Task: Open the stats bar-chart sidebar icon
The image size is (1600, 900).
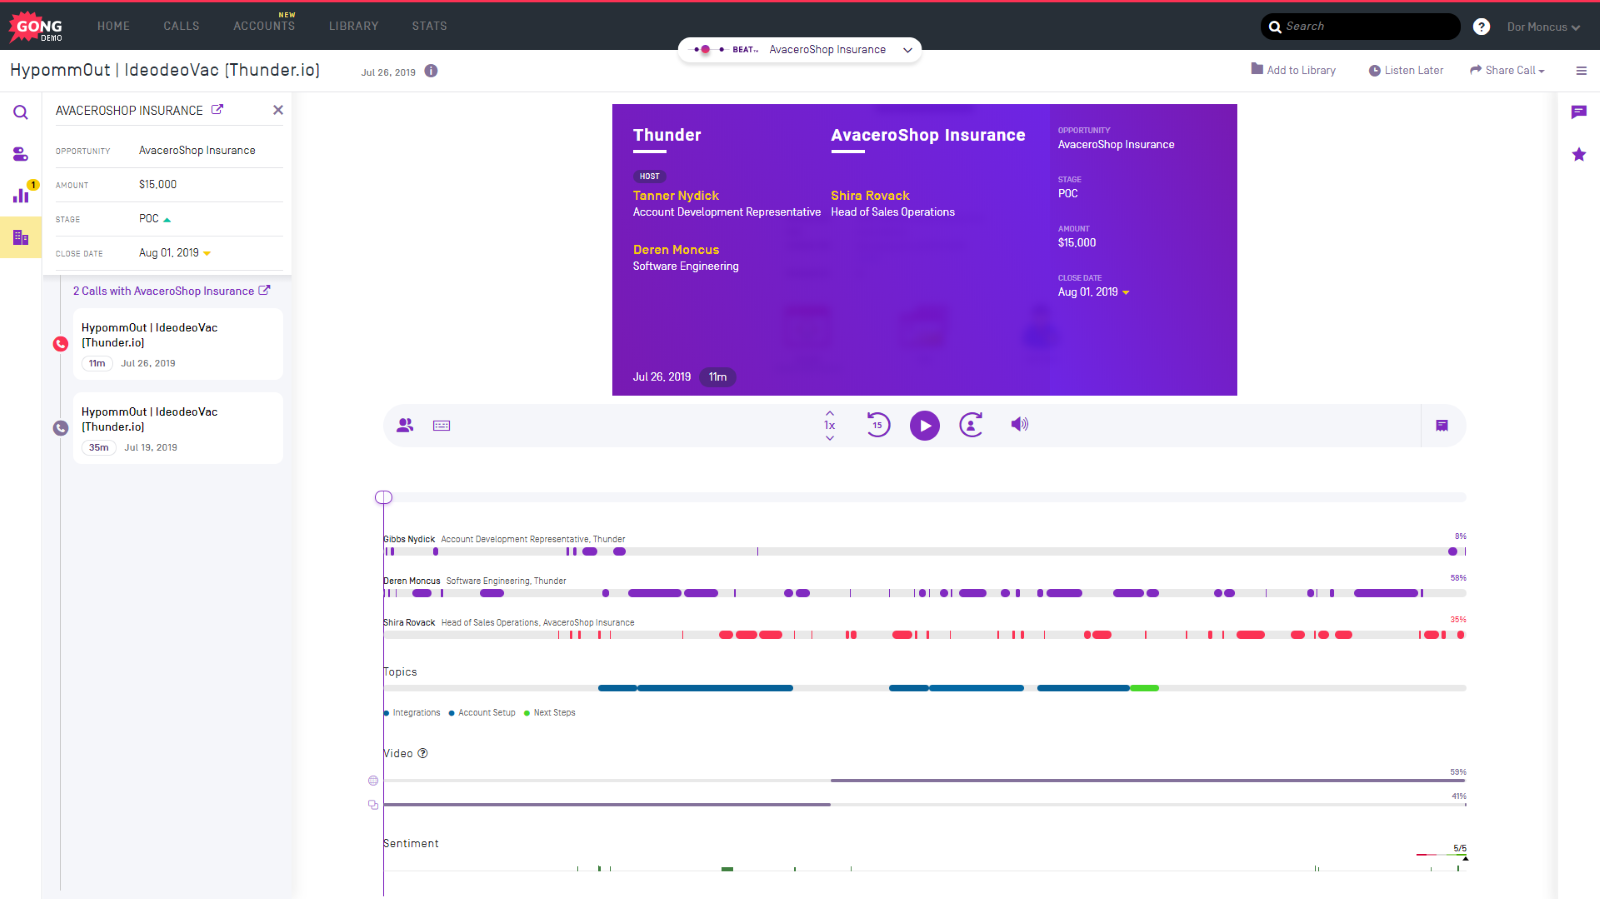Action: click(20, 195)
